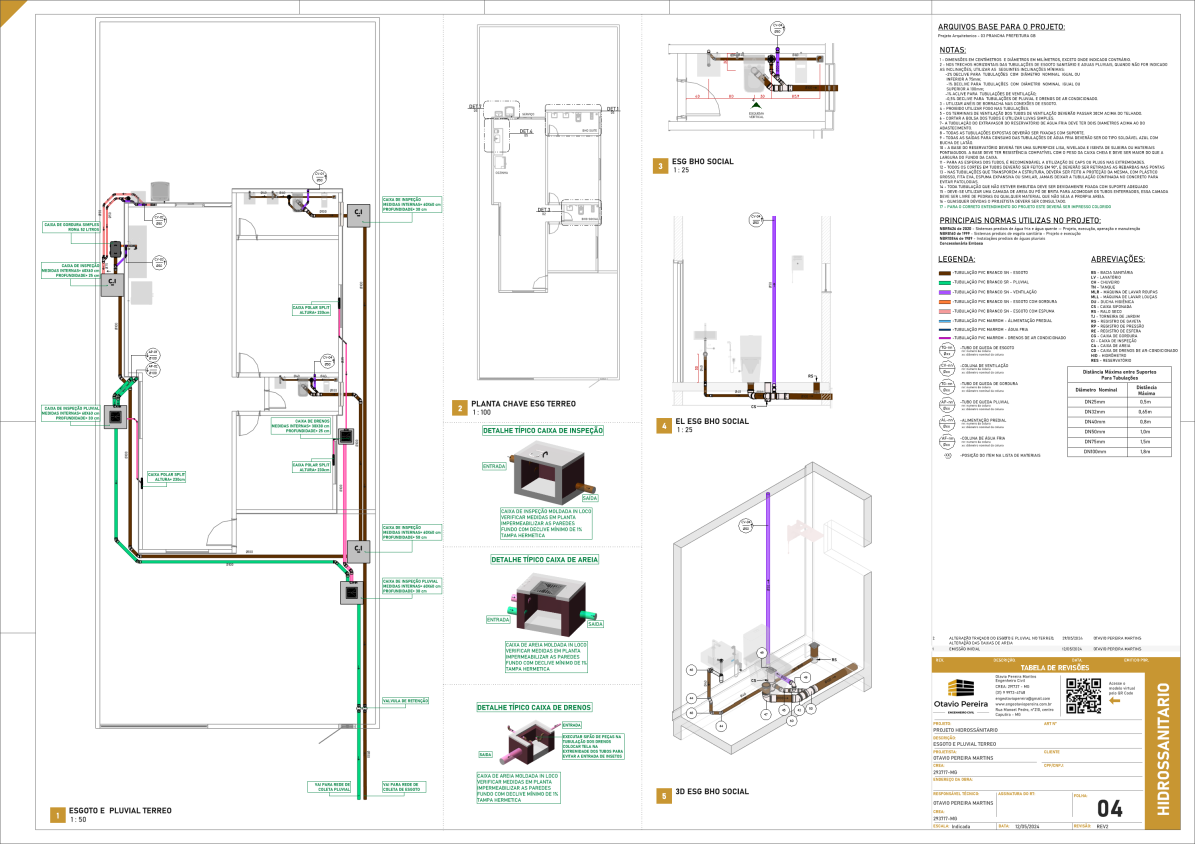This screenshot has height=844, width=1195.
Task: Click the ARQUIVOS BASE PARA O PROJETO heading
Action: click(1001, 26)
